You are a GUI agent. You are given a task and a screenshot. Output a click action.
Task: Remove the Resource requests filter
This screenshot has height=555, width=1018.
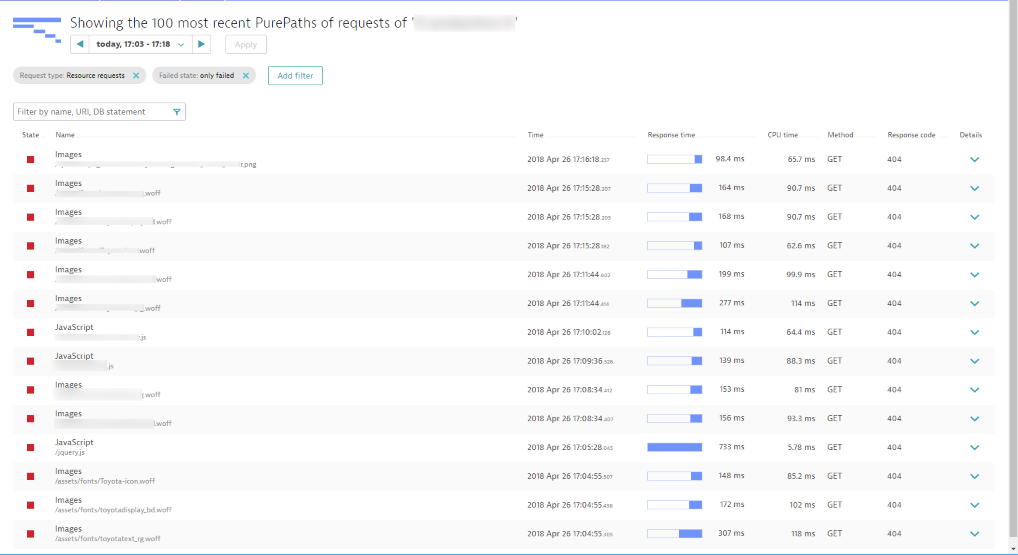(136, 75)
